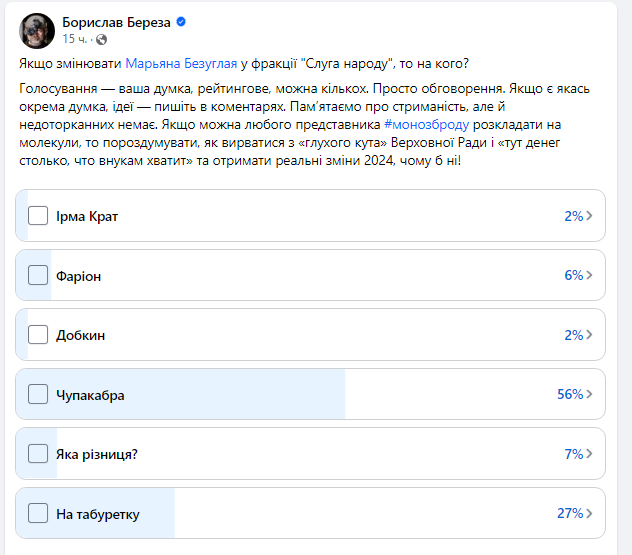This screenshot has height=555, width=632.
Task: Click chevron beside Фаріон 6%
Action: point(590,275)
